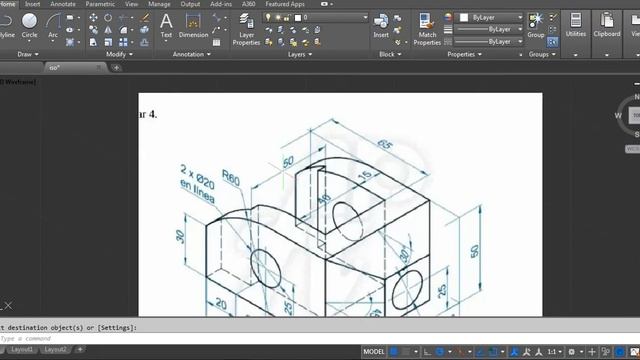Select the Move tool in Modify panel
The image size is (640, 360).
click(x=93, y=18)
